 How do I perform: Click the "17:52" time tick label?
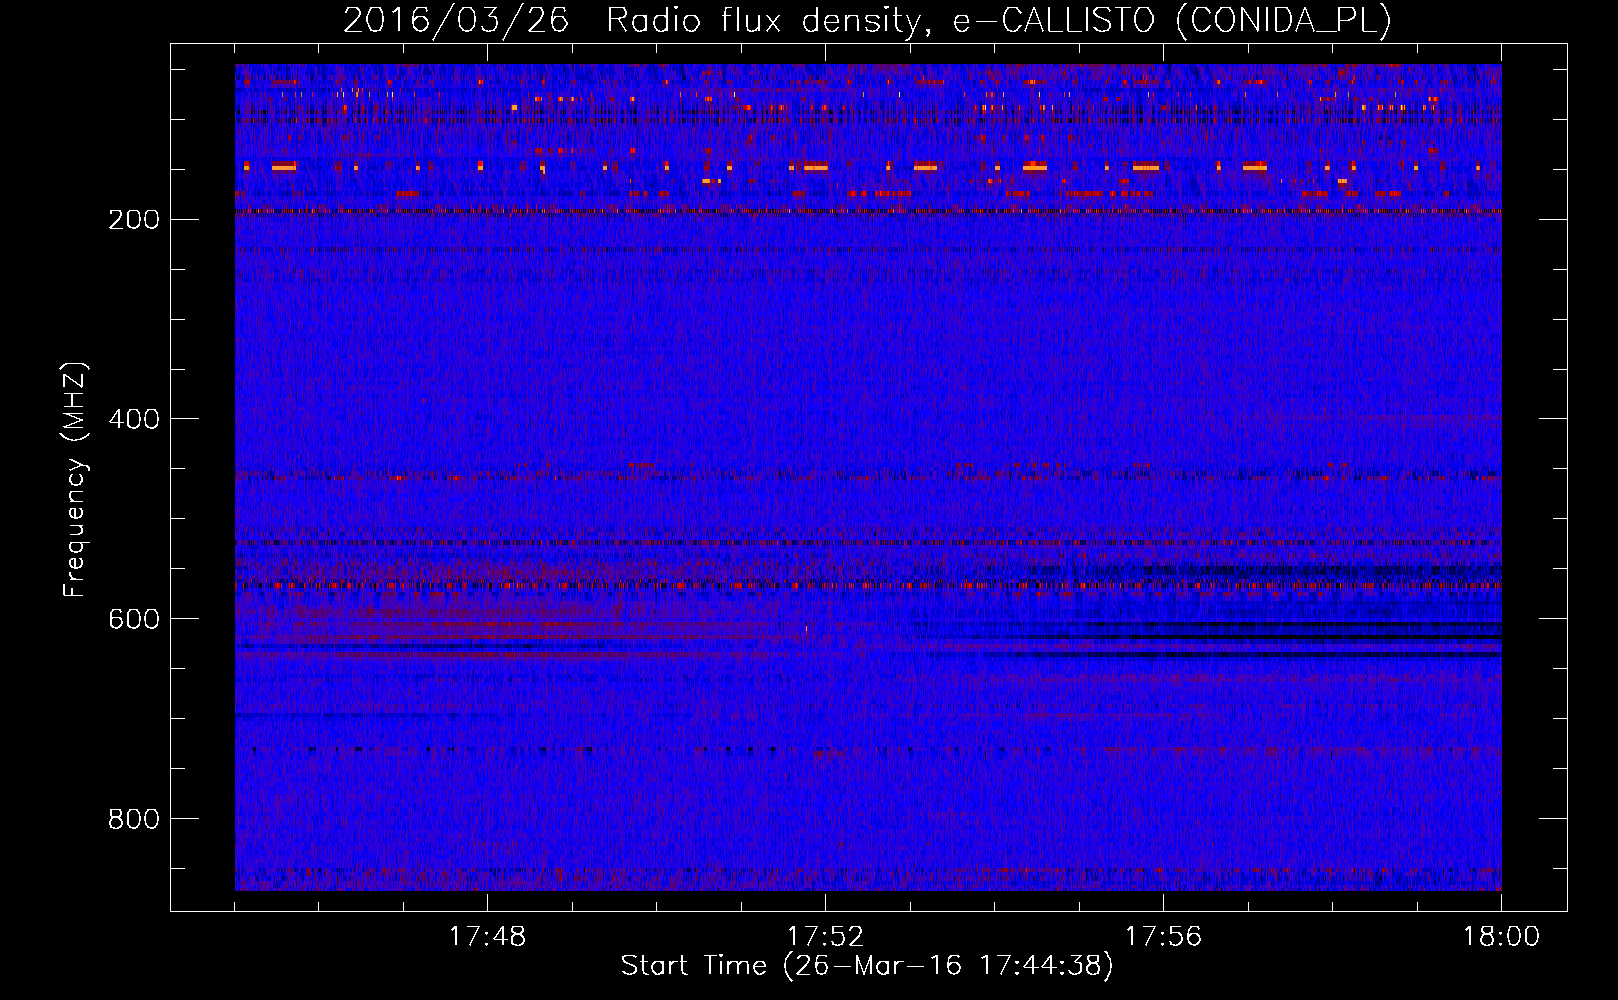(x=825, y=937)
